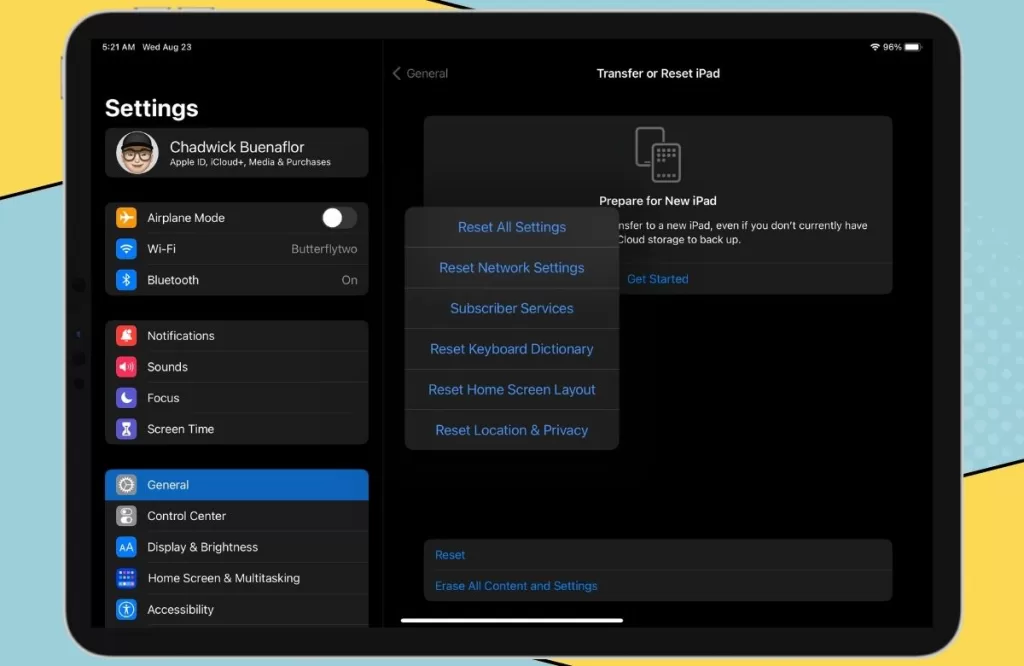
Task: Open Screen Time settings
Action: tap(236, 429)
